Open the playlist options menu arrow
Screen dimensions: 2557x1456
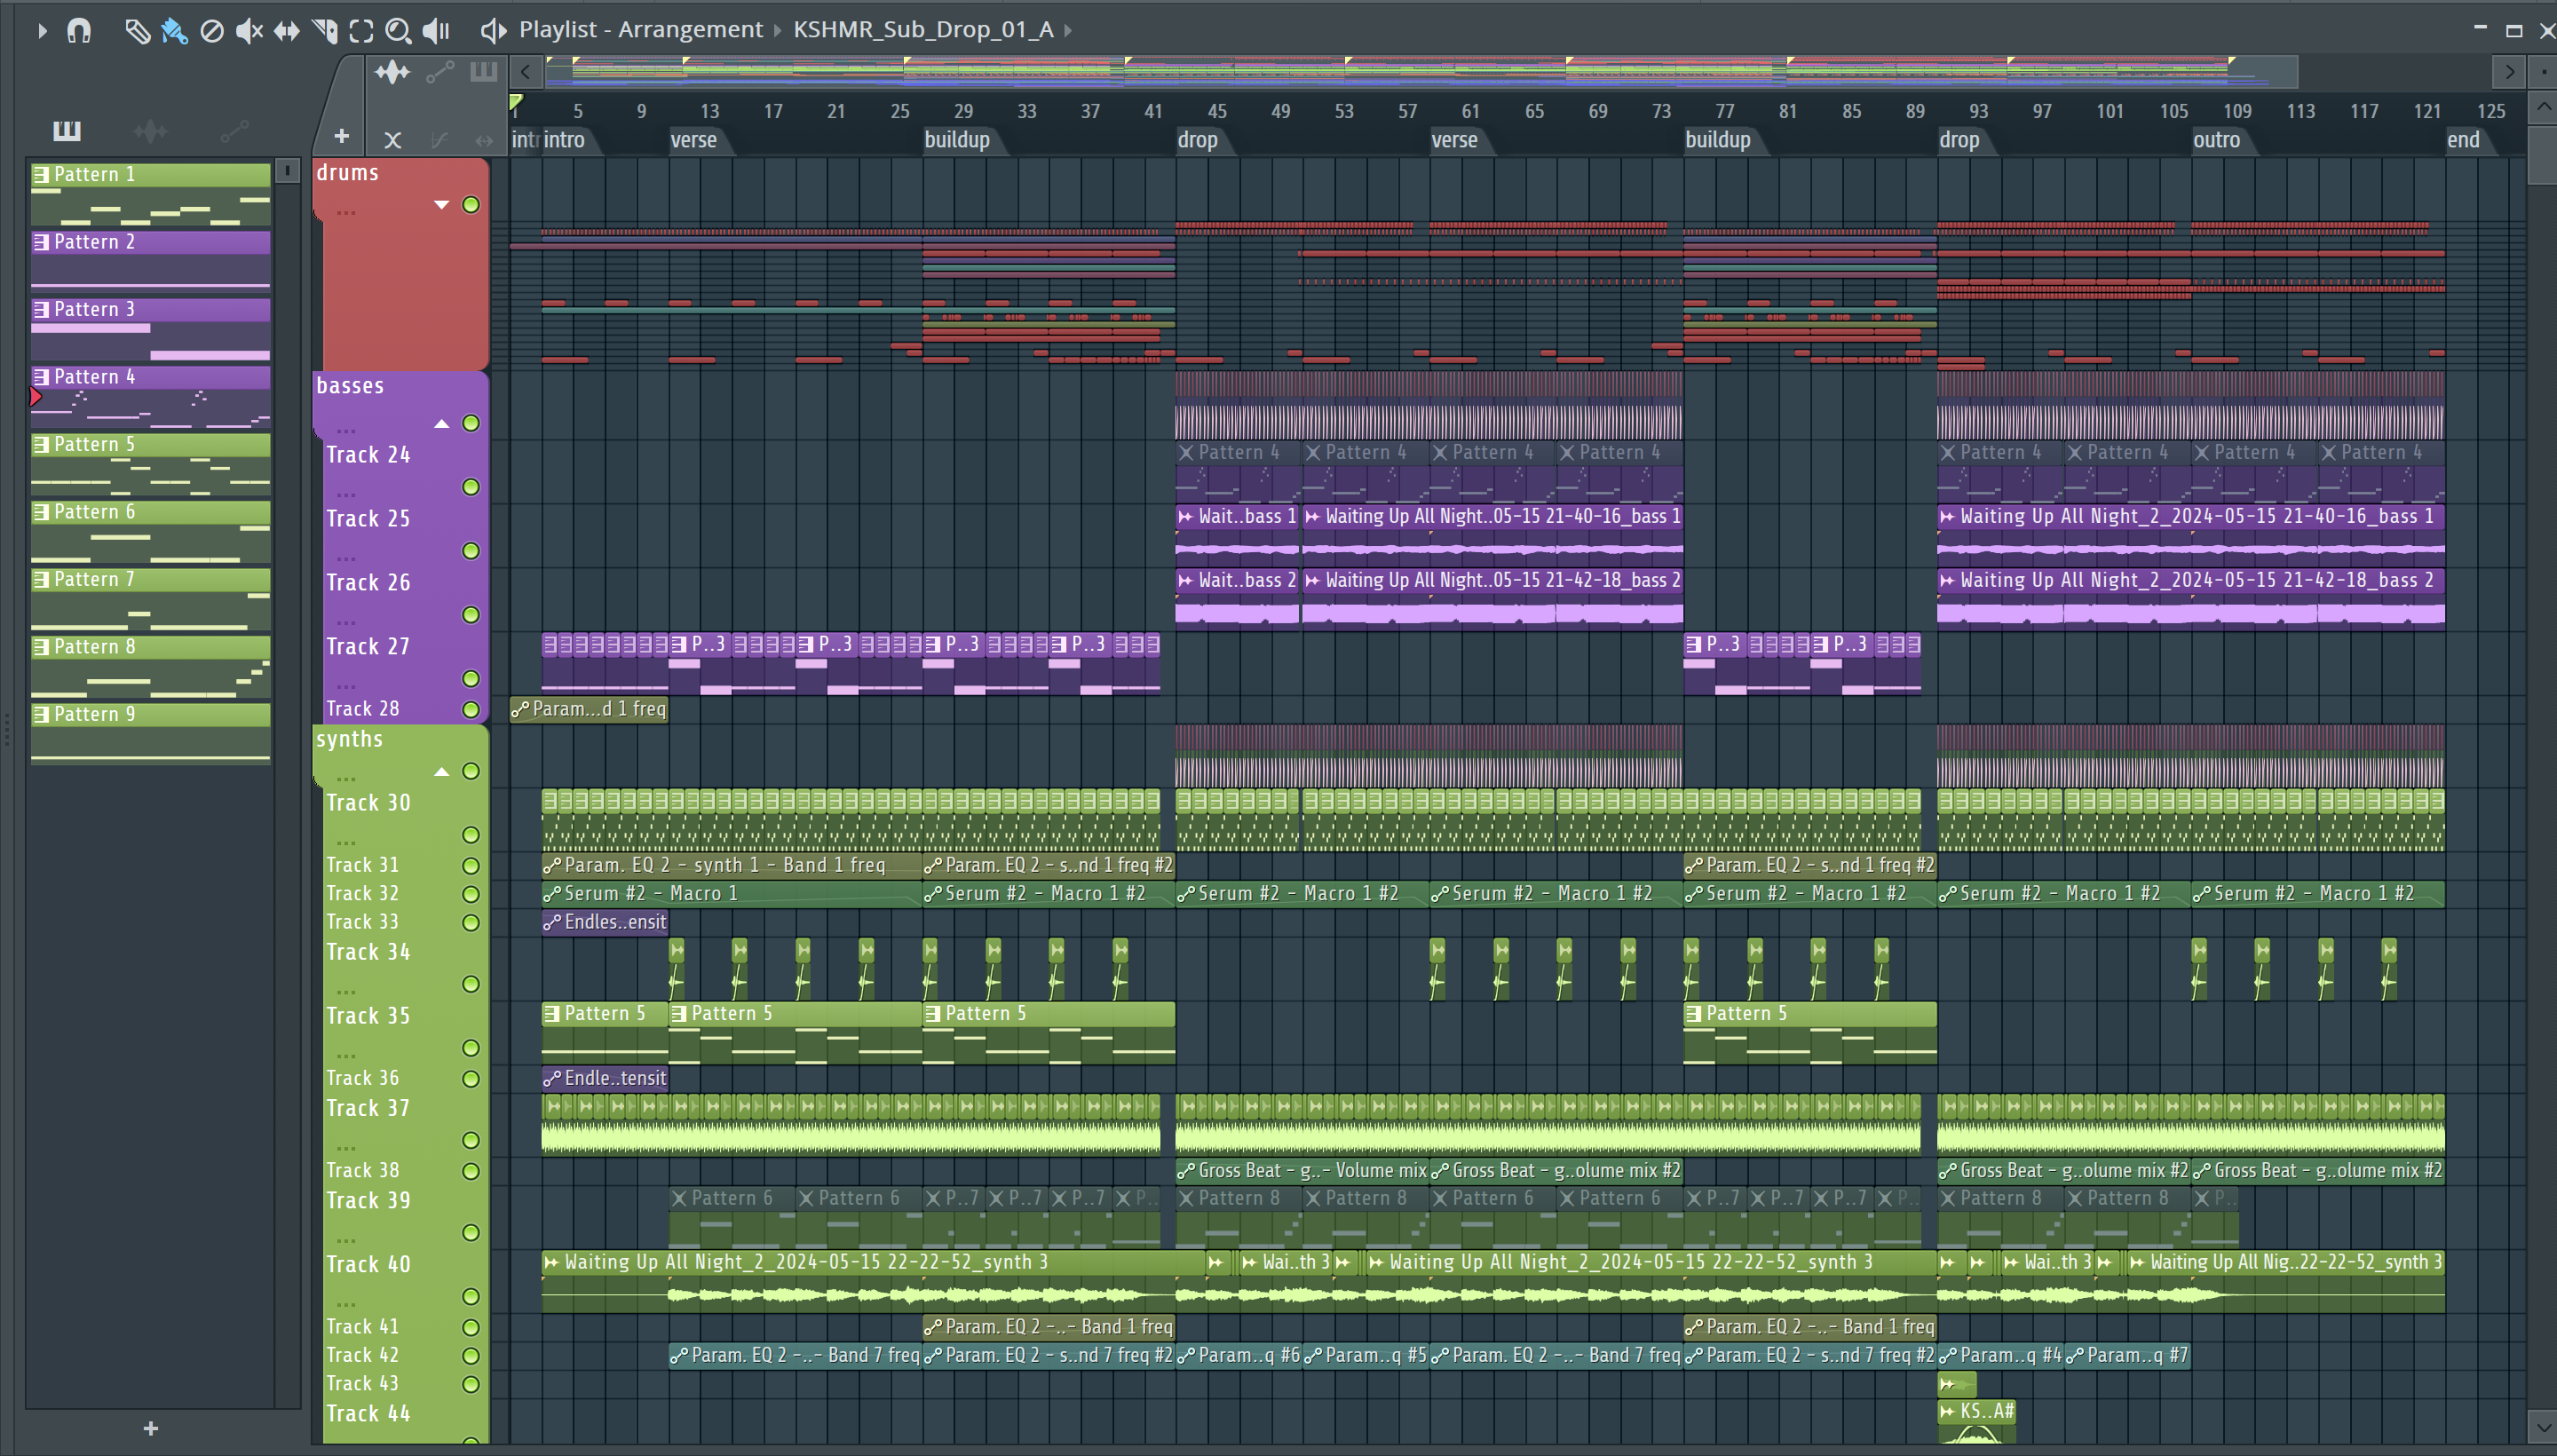[42, 30]
